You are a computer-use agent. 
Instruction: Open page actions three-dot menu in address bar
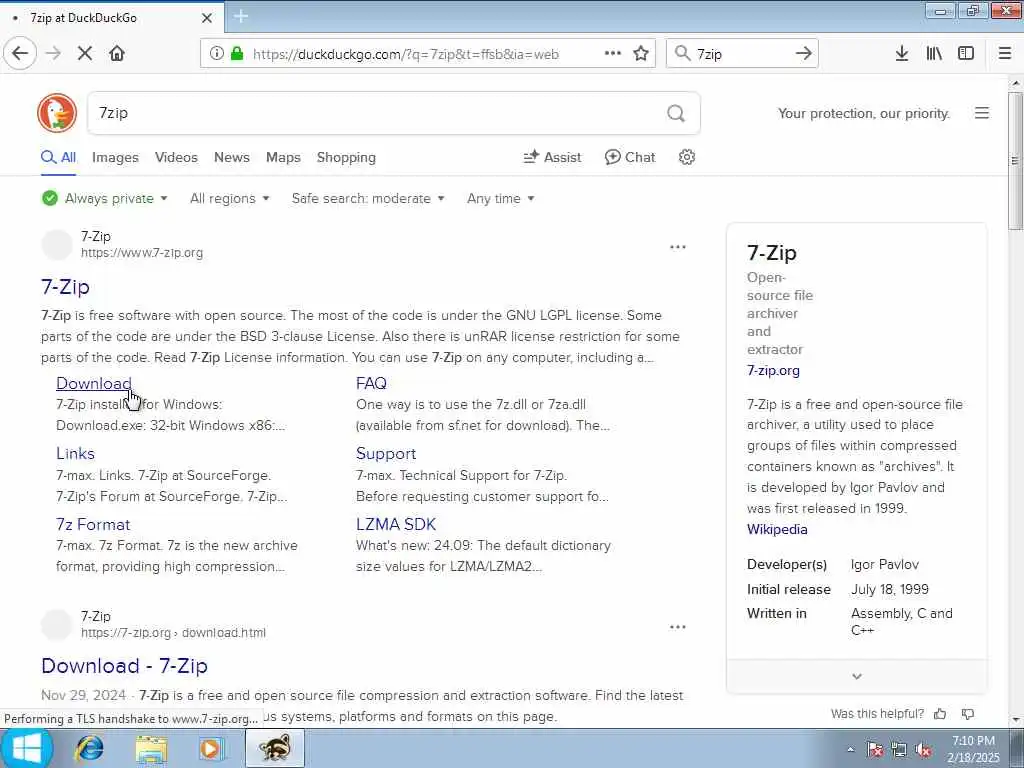[x=613, y=54]
